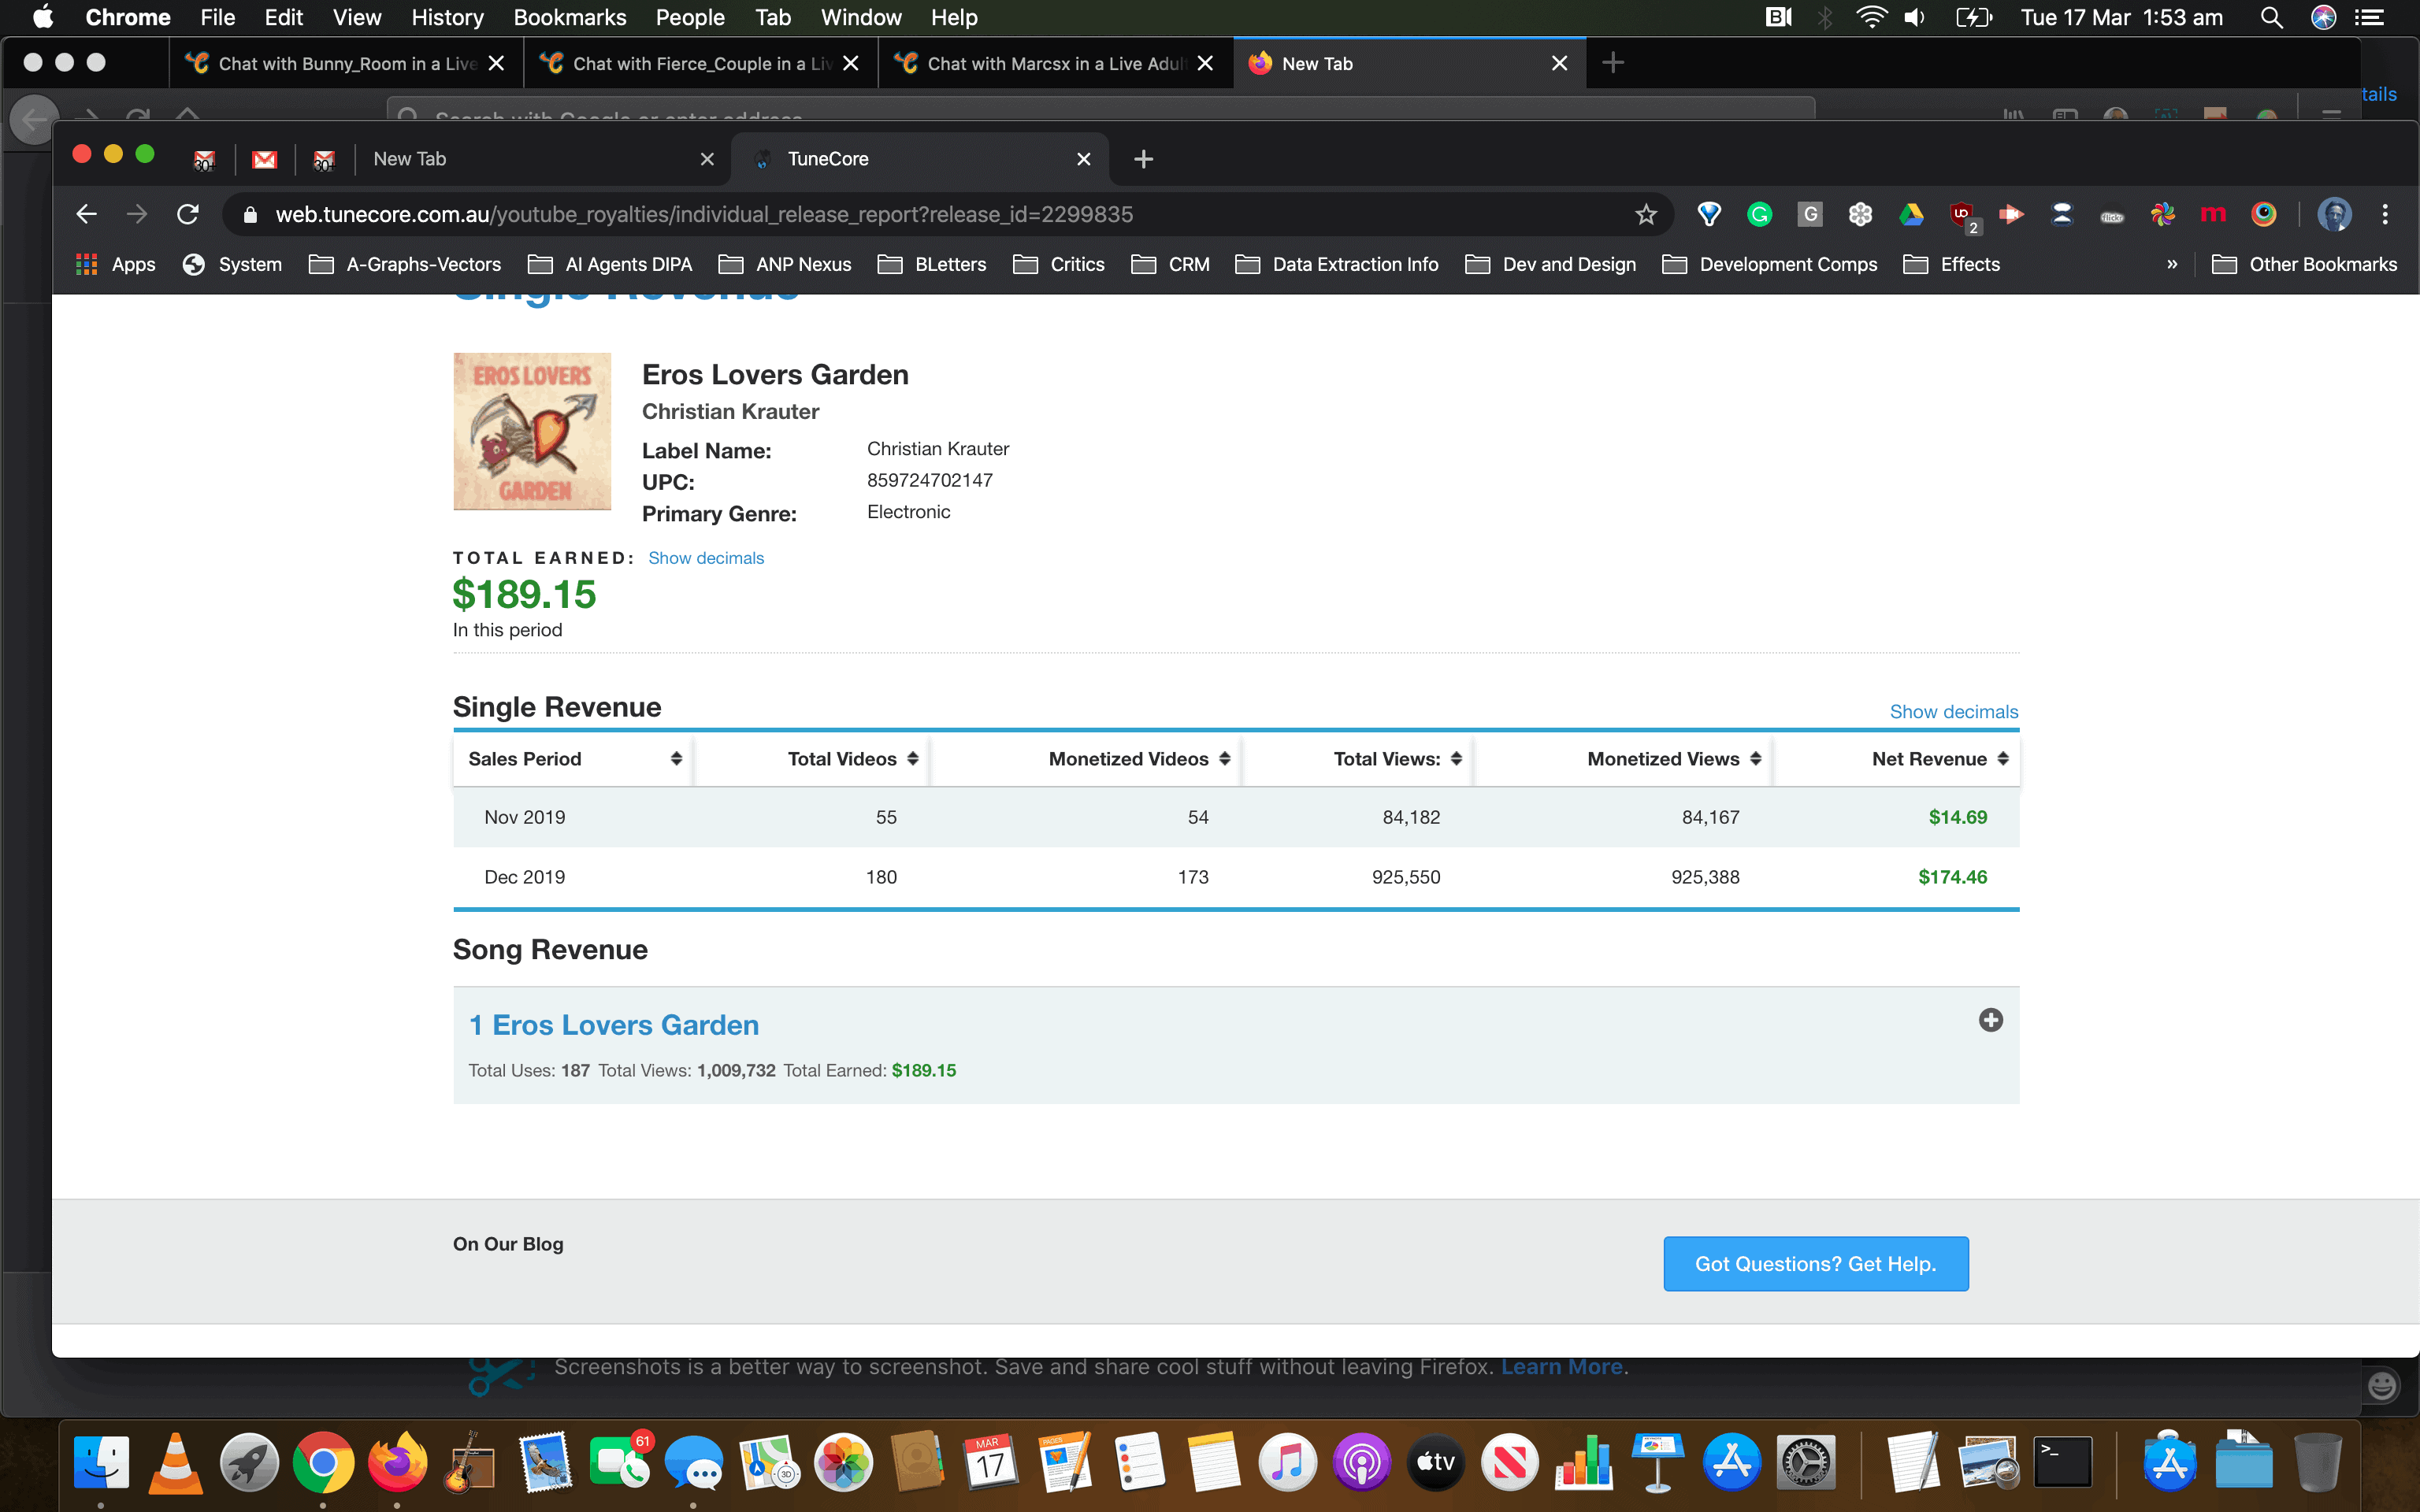Open Messages in the Dock
Viewport: 2420px width, 1512px height.
(x=693, y=1462)
